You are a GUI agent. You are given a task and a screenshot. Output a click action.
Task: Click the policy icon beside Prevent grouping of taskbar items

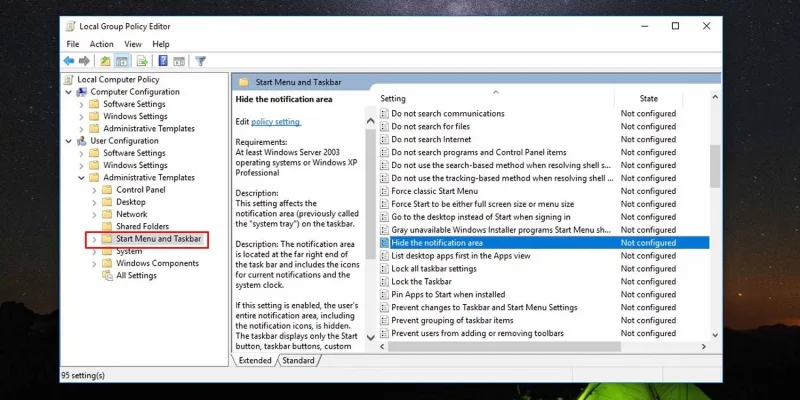[384, 320]
